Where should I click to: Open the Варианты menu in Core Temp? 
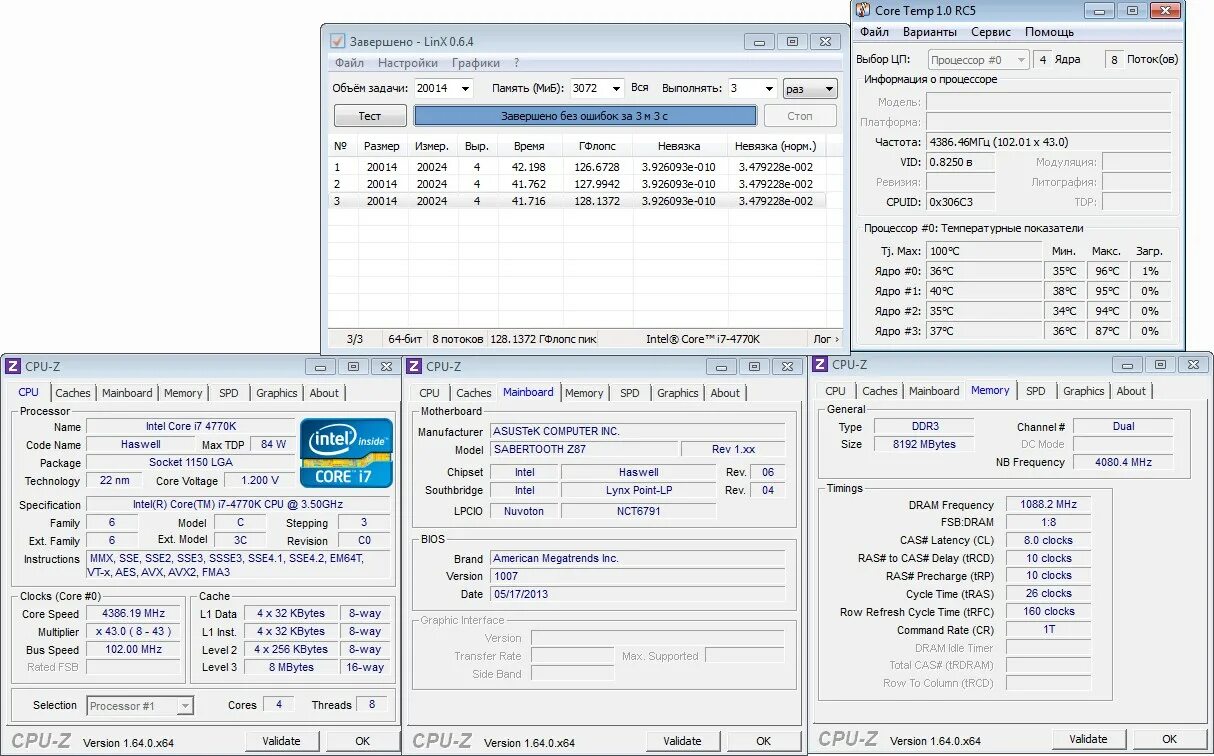pos(930,32)
